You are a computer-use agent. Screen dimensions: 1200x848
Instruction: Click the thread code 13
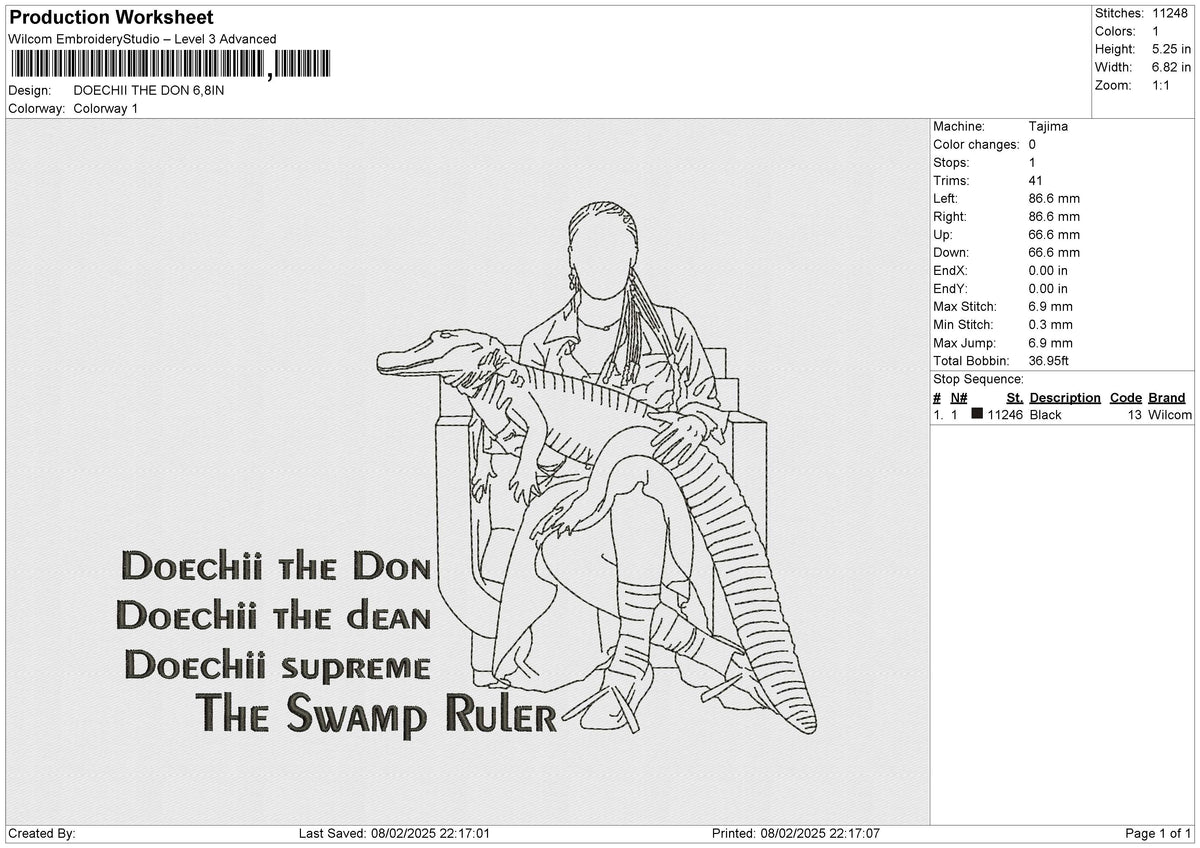click(1134, 415)
